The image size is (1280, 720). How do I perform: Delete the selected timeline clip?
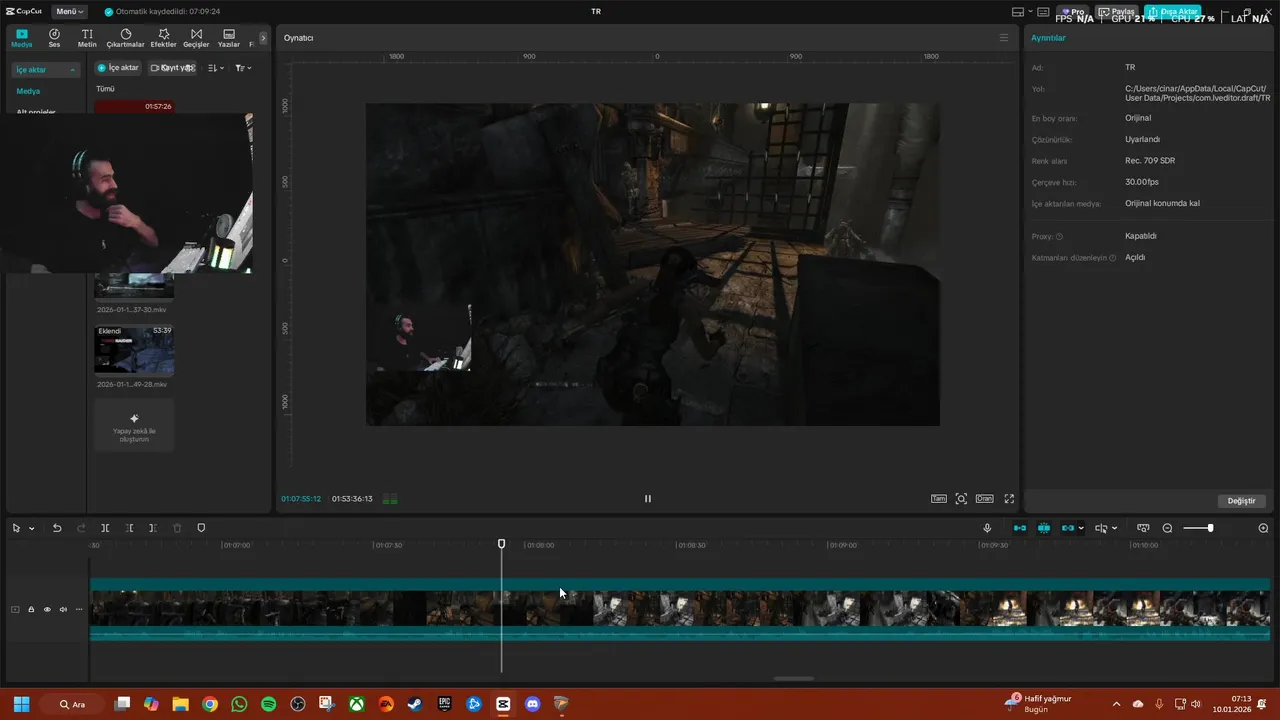click(177, 528)
